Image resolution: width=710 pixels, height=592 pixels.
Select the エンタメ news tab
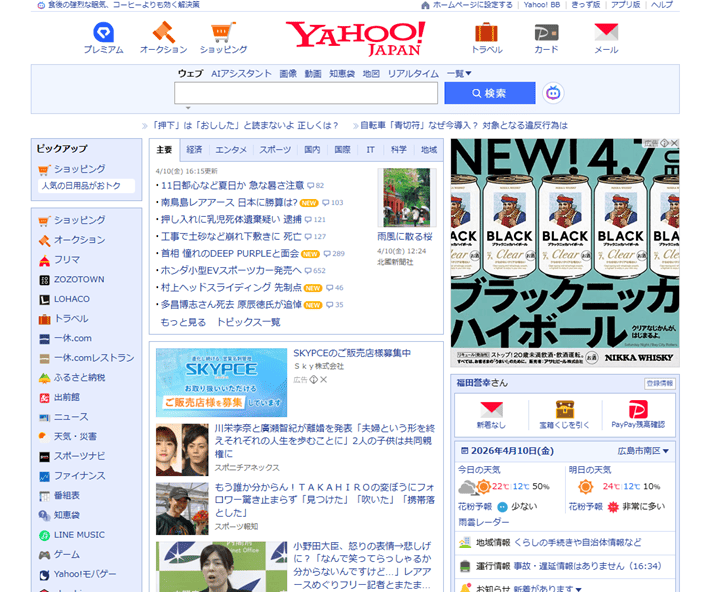tap(231, 149)
